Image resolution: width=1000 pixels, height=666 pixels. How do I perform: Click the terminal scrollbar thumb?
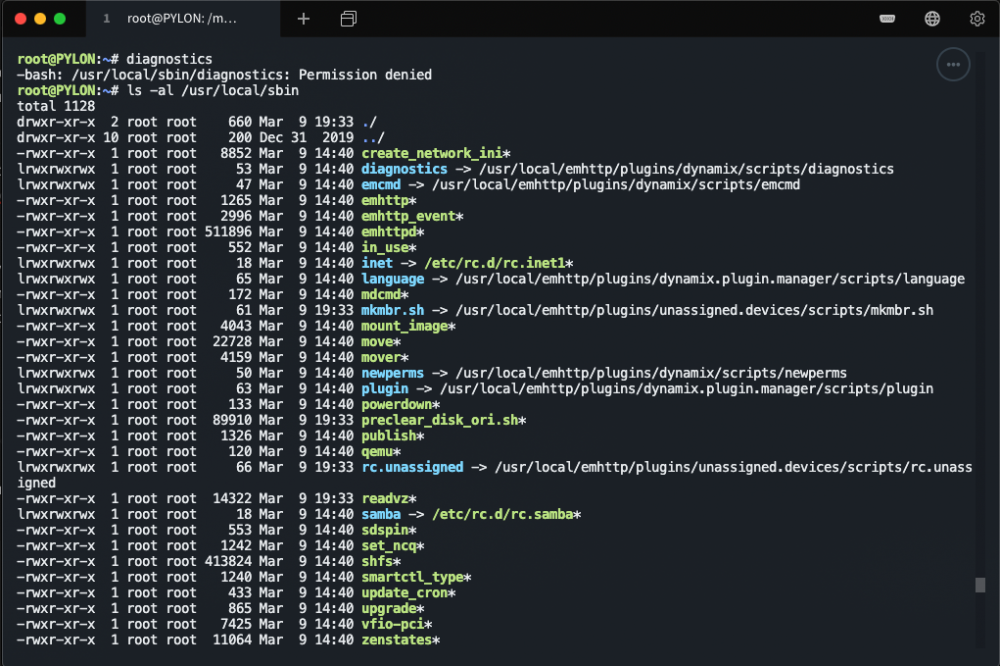pos(980,584)
